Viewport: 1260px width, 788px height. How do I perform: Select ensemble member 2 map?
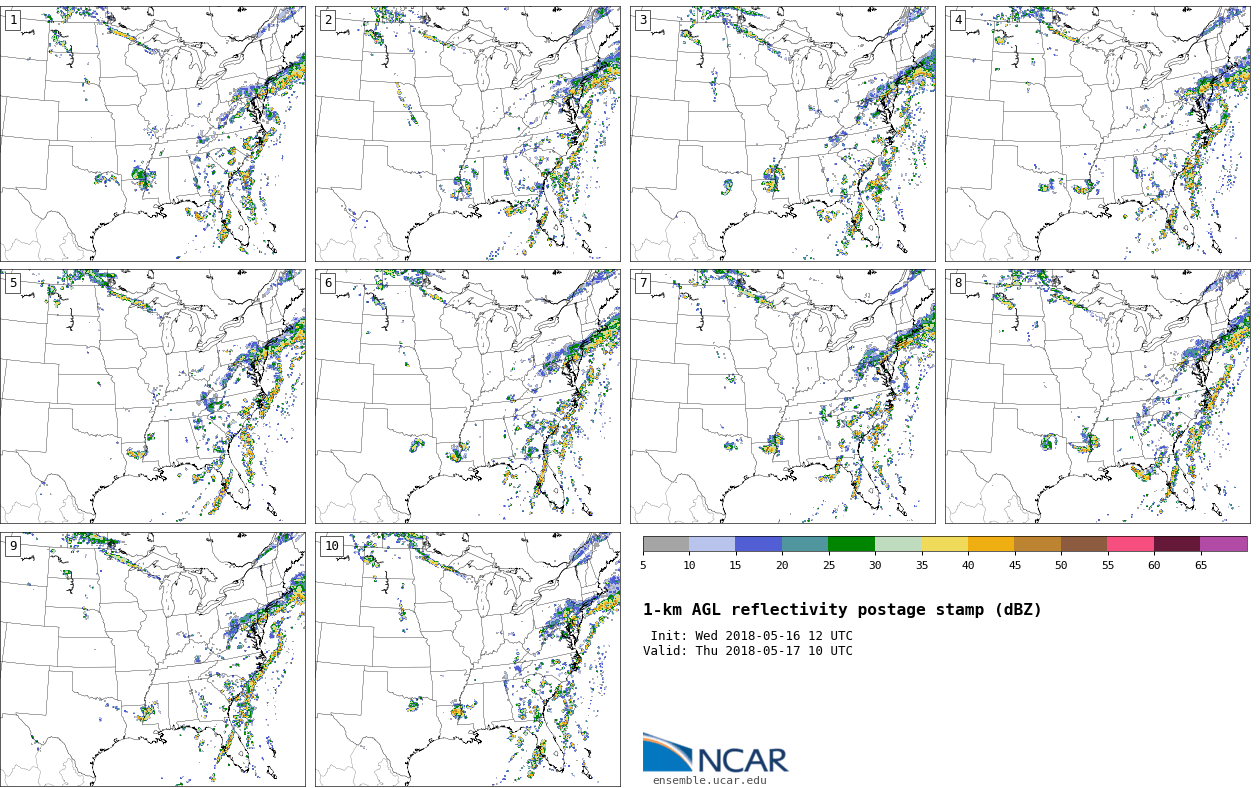(x=467, y=134)
